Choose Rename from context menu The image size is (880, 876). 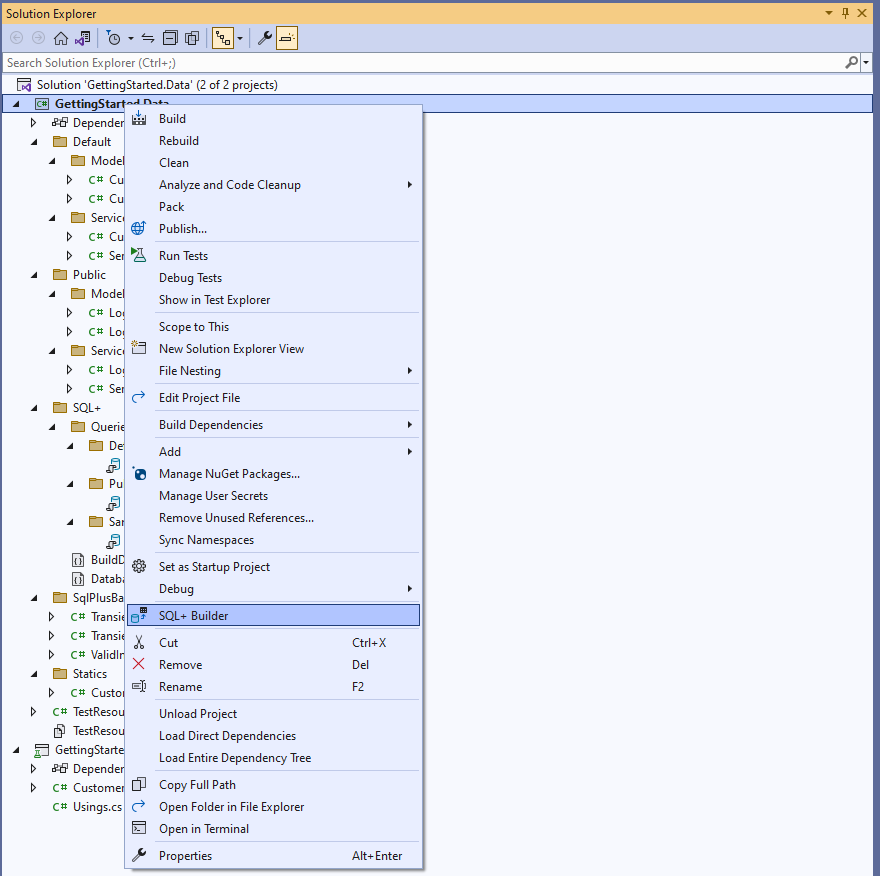(x=273, y=687)
